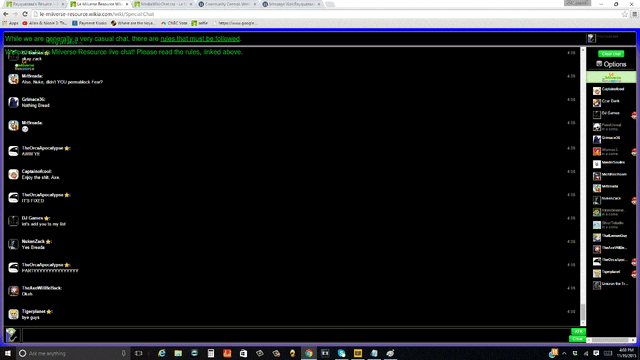Click Captainofcool avatar in user list
640x360 pixels.
coord(597,91)
